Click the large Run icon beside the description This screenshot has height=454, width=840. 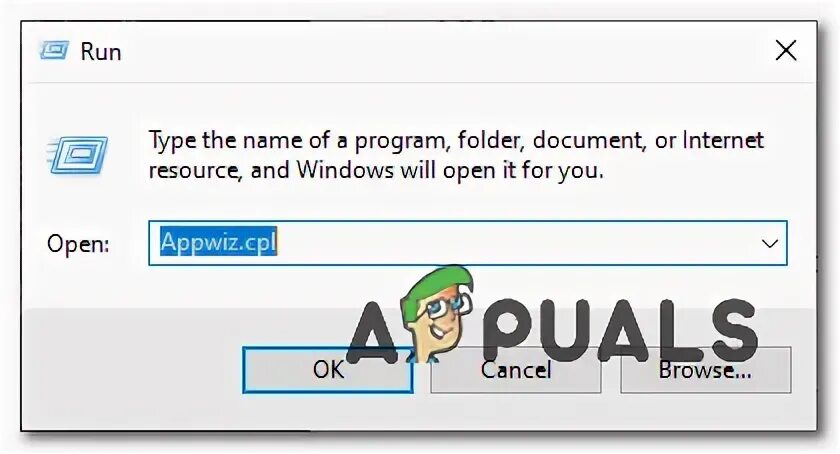77,155
